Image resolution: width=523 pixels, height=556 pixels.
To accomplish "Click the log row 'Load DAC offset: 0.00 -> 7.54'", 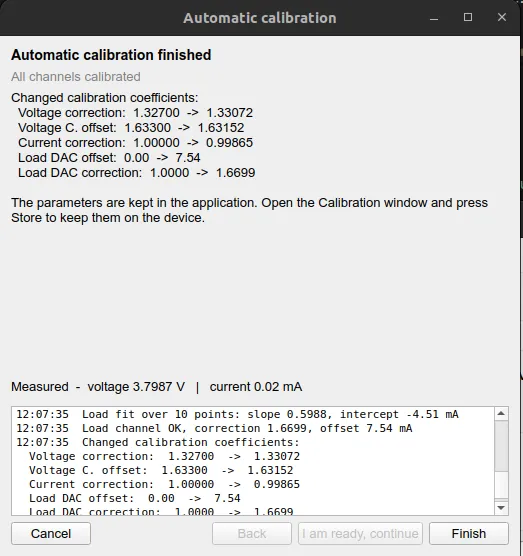I will [x=135, y=498].
